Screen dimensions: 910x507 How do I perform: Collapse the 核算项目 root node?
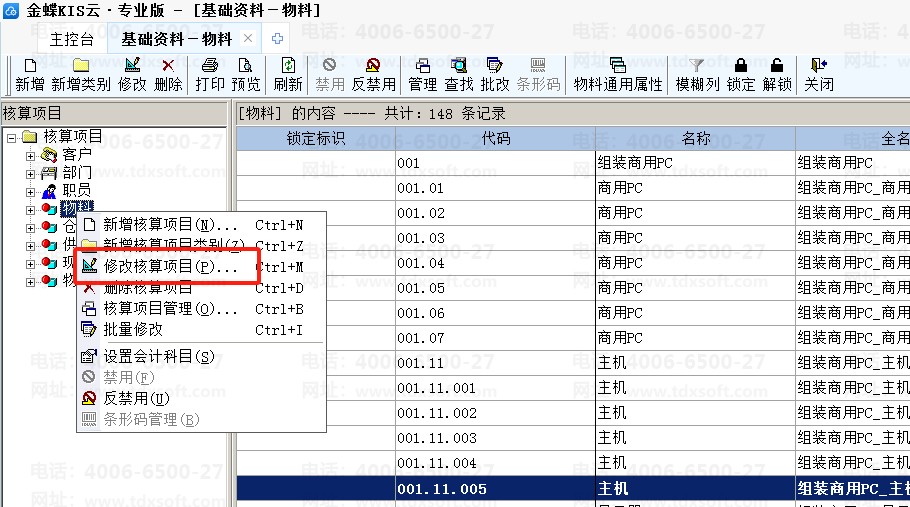click(11, 137)
